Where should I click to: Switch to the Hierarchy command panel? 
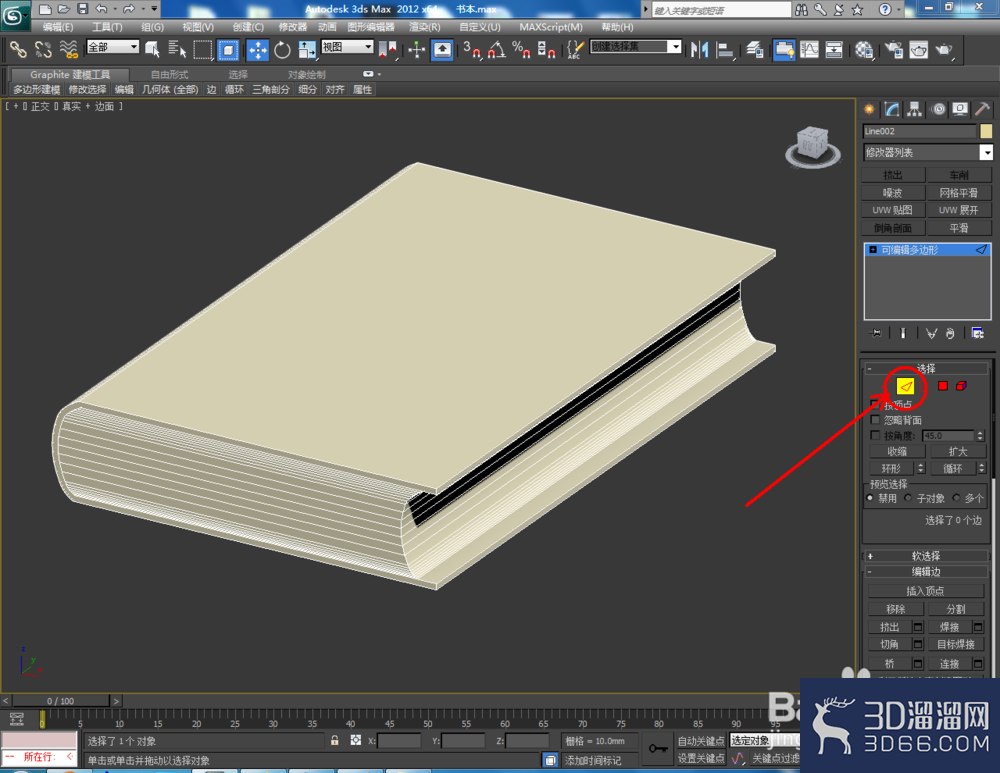[x=915, y=109]
